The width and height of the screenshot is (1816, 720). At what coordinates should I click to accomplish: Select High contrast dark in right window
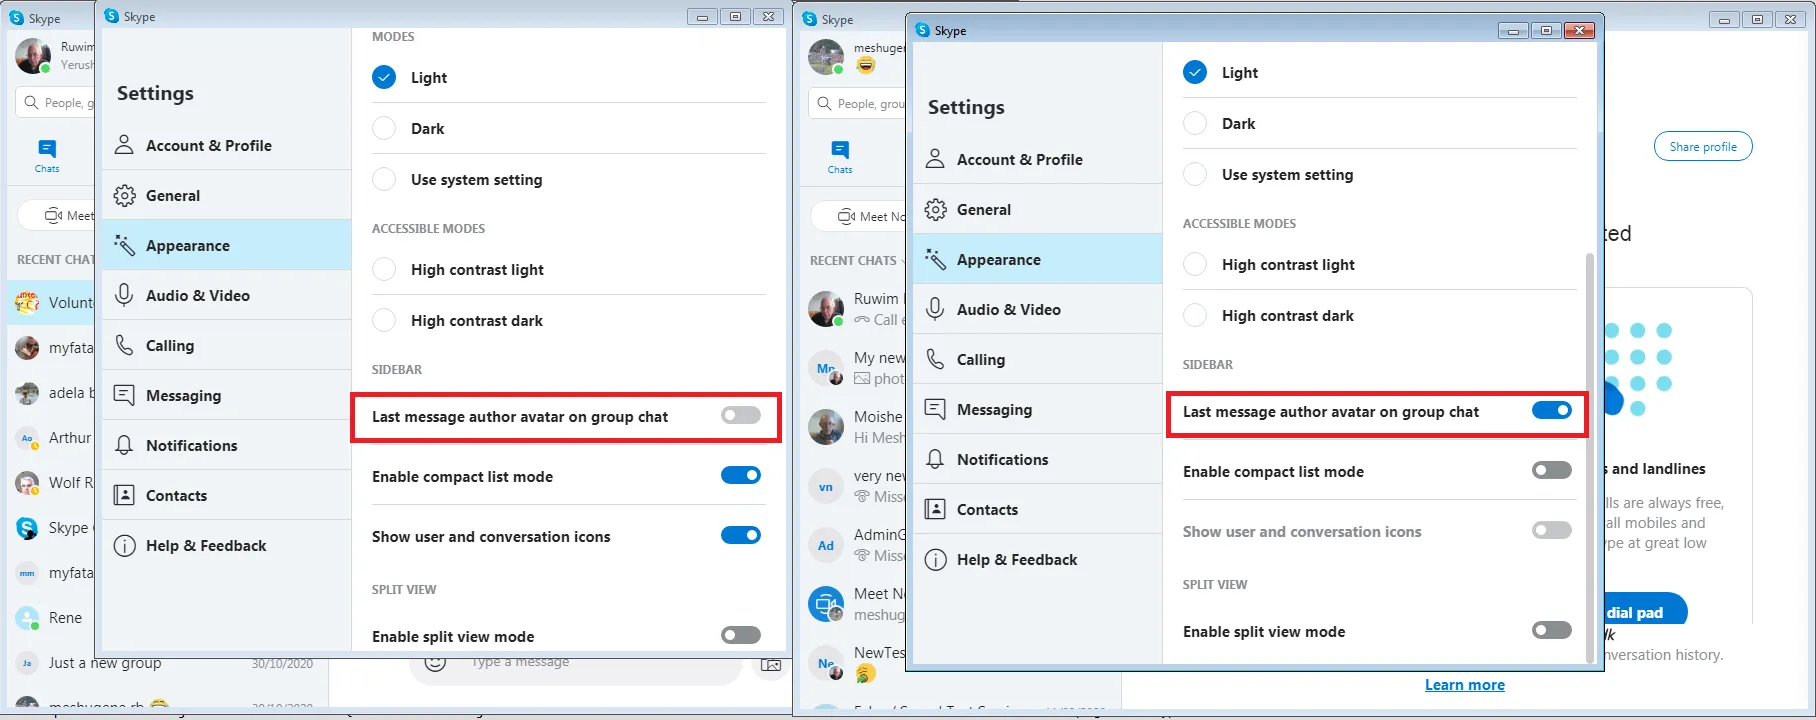coord(1195,315)
